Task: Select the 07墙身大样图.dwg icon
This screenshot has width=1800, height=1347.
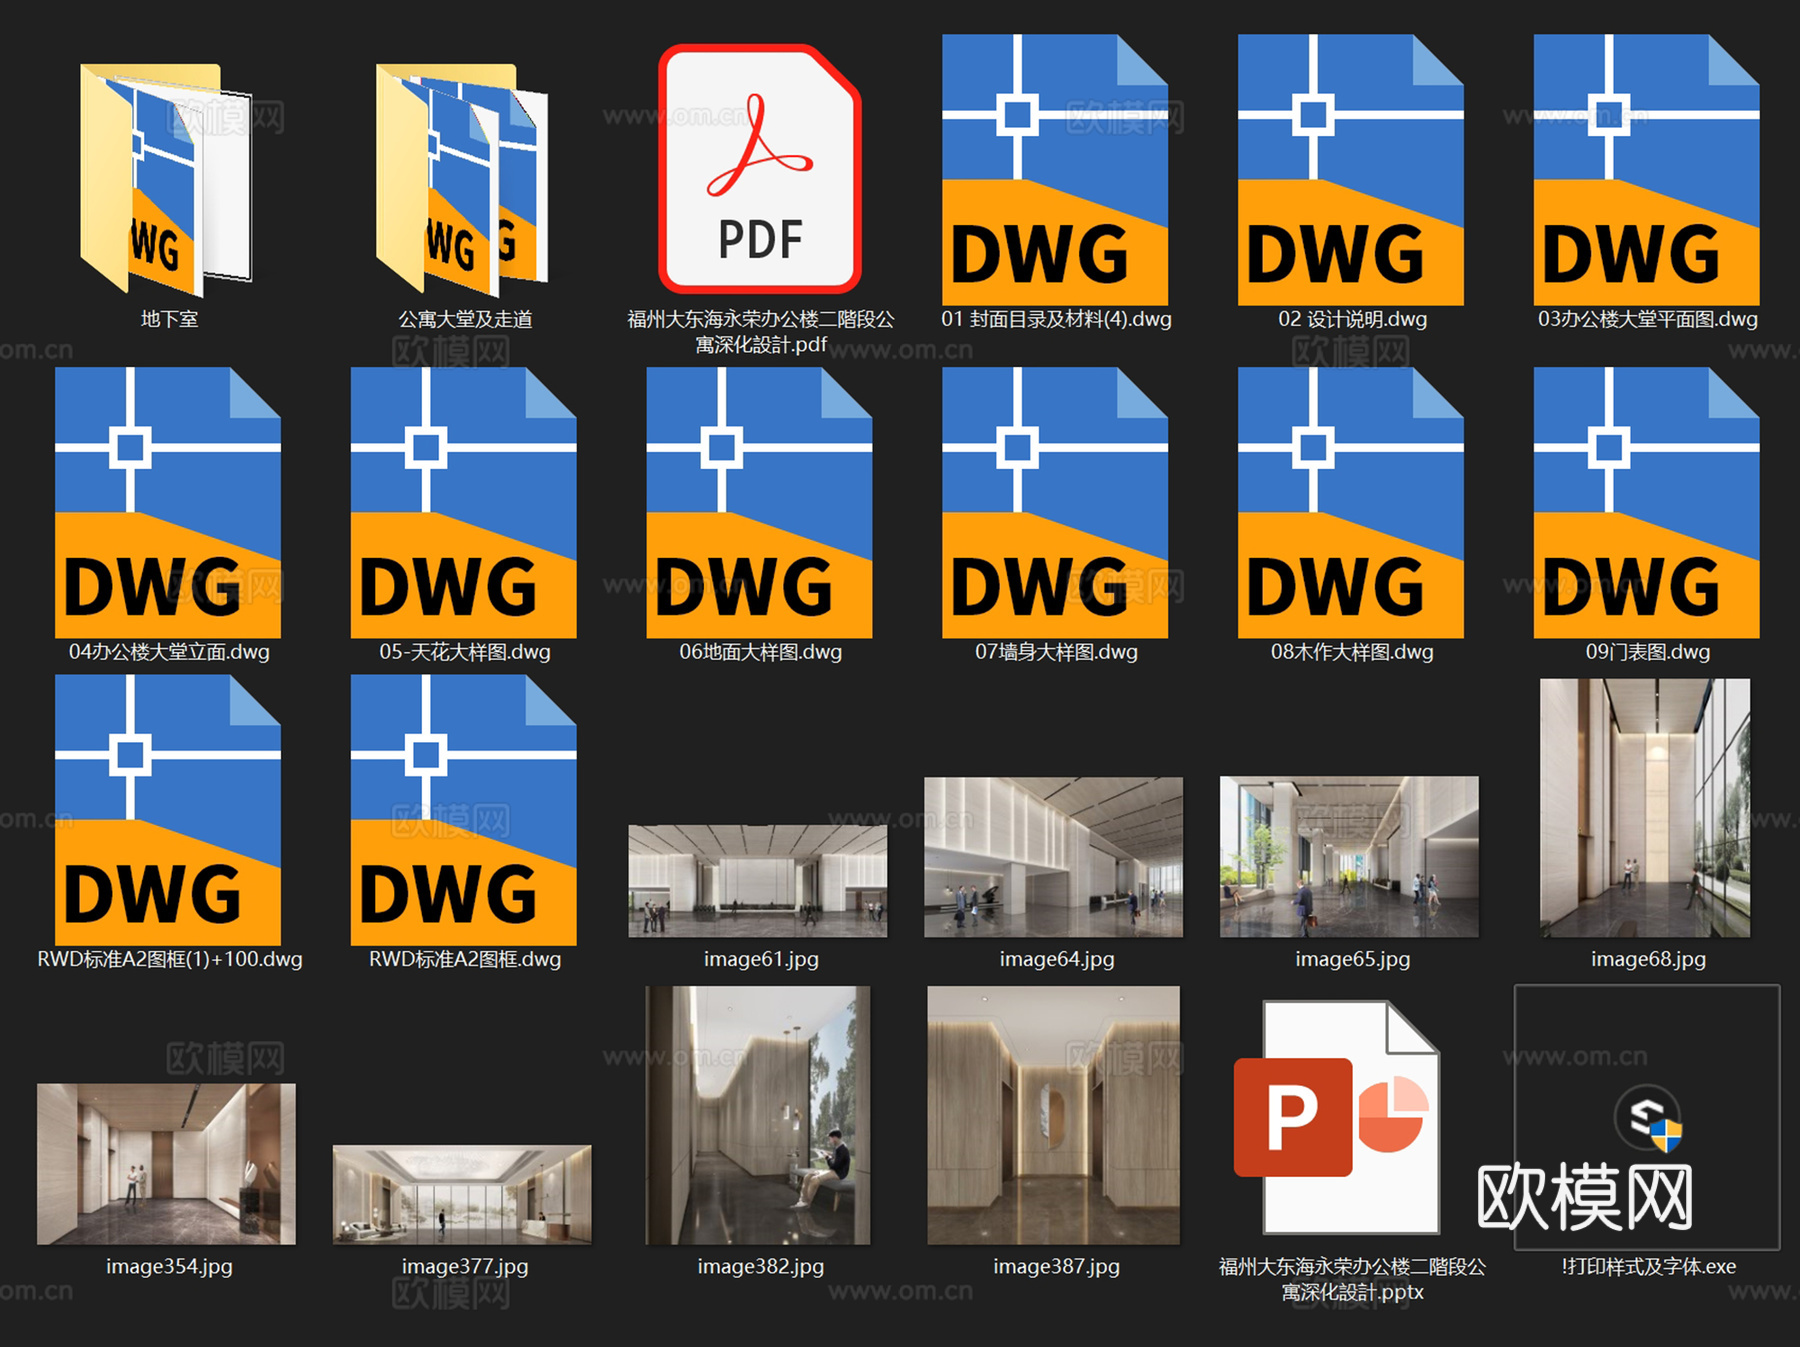Action: tap(1055, 503)
